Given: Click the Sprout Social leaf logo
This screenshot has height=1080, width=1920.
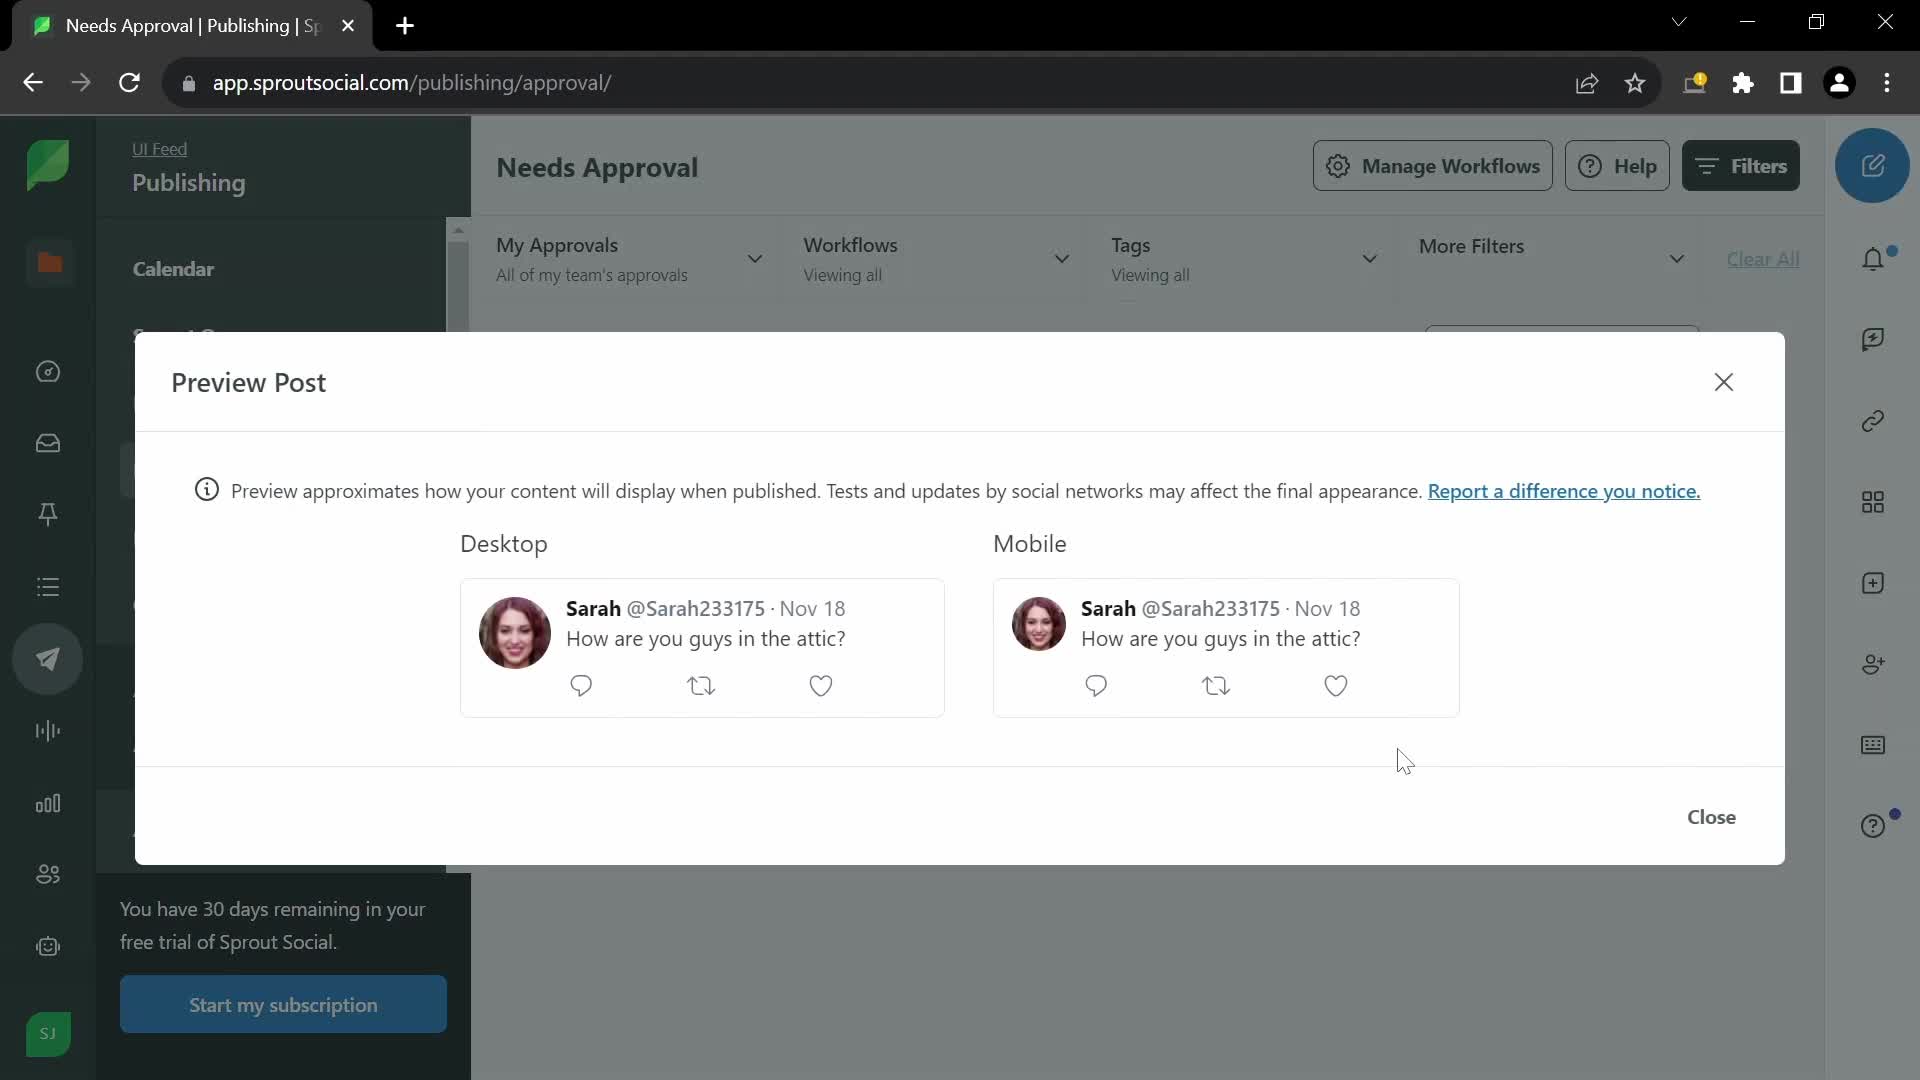Looking at the screenshot, I should pyautogui.click(x=48, y=164).
